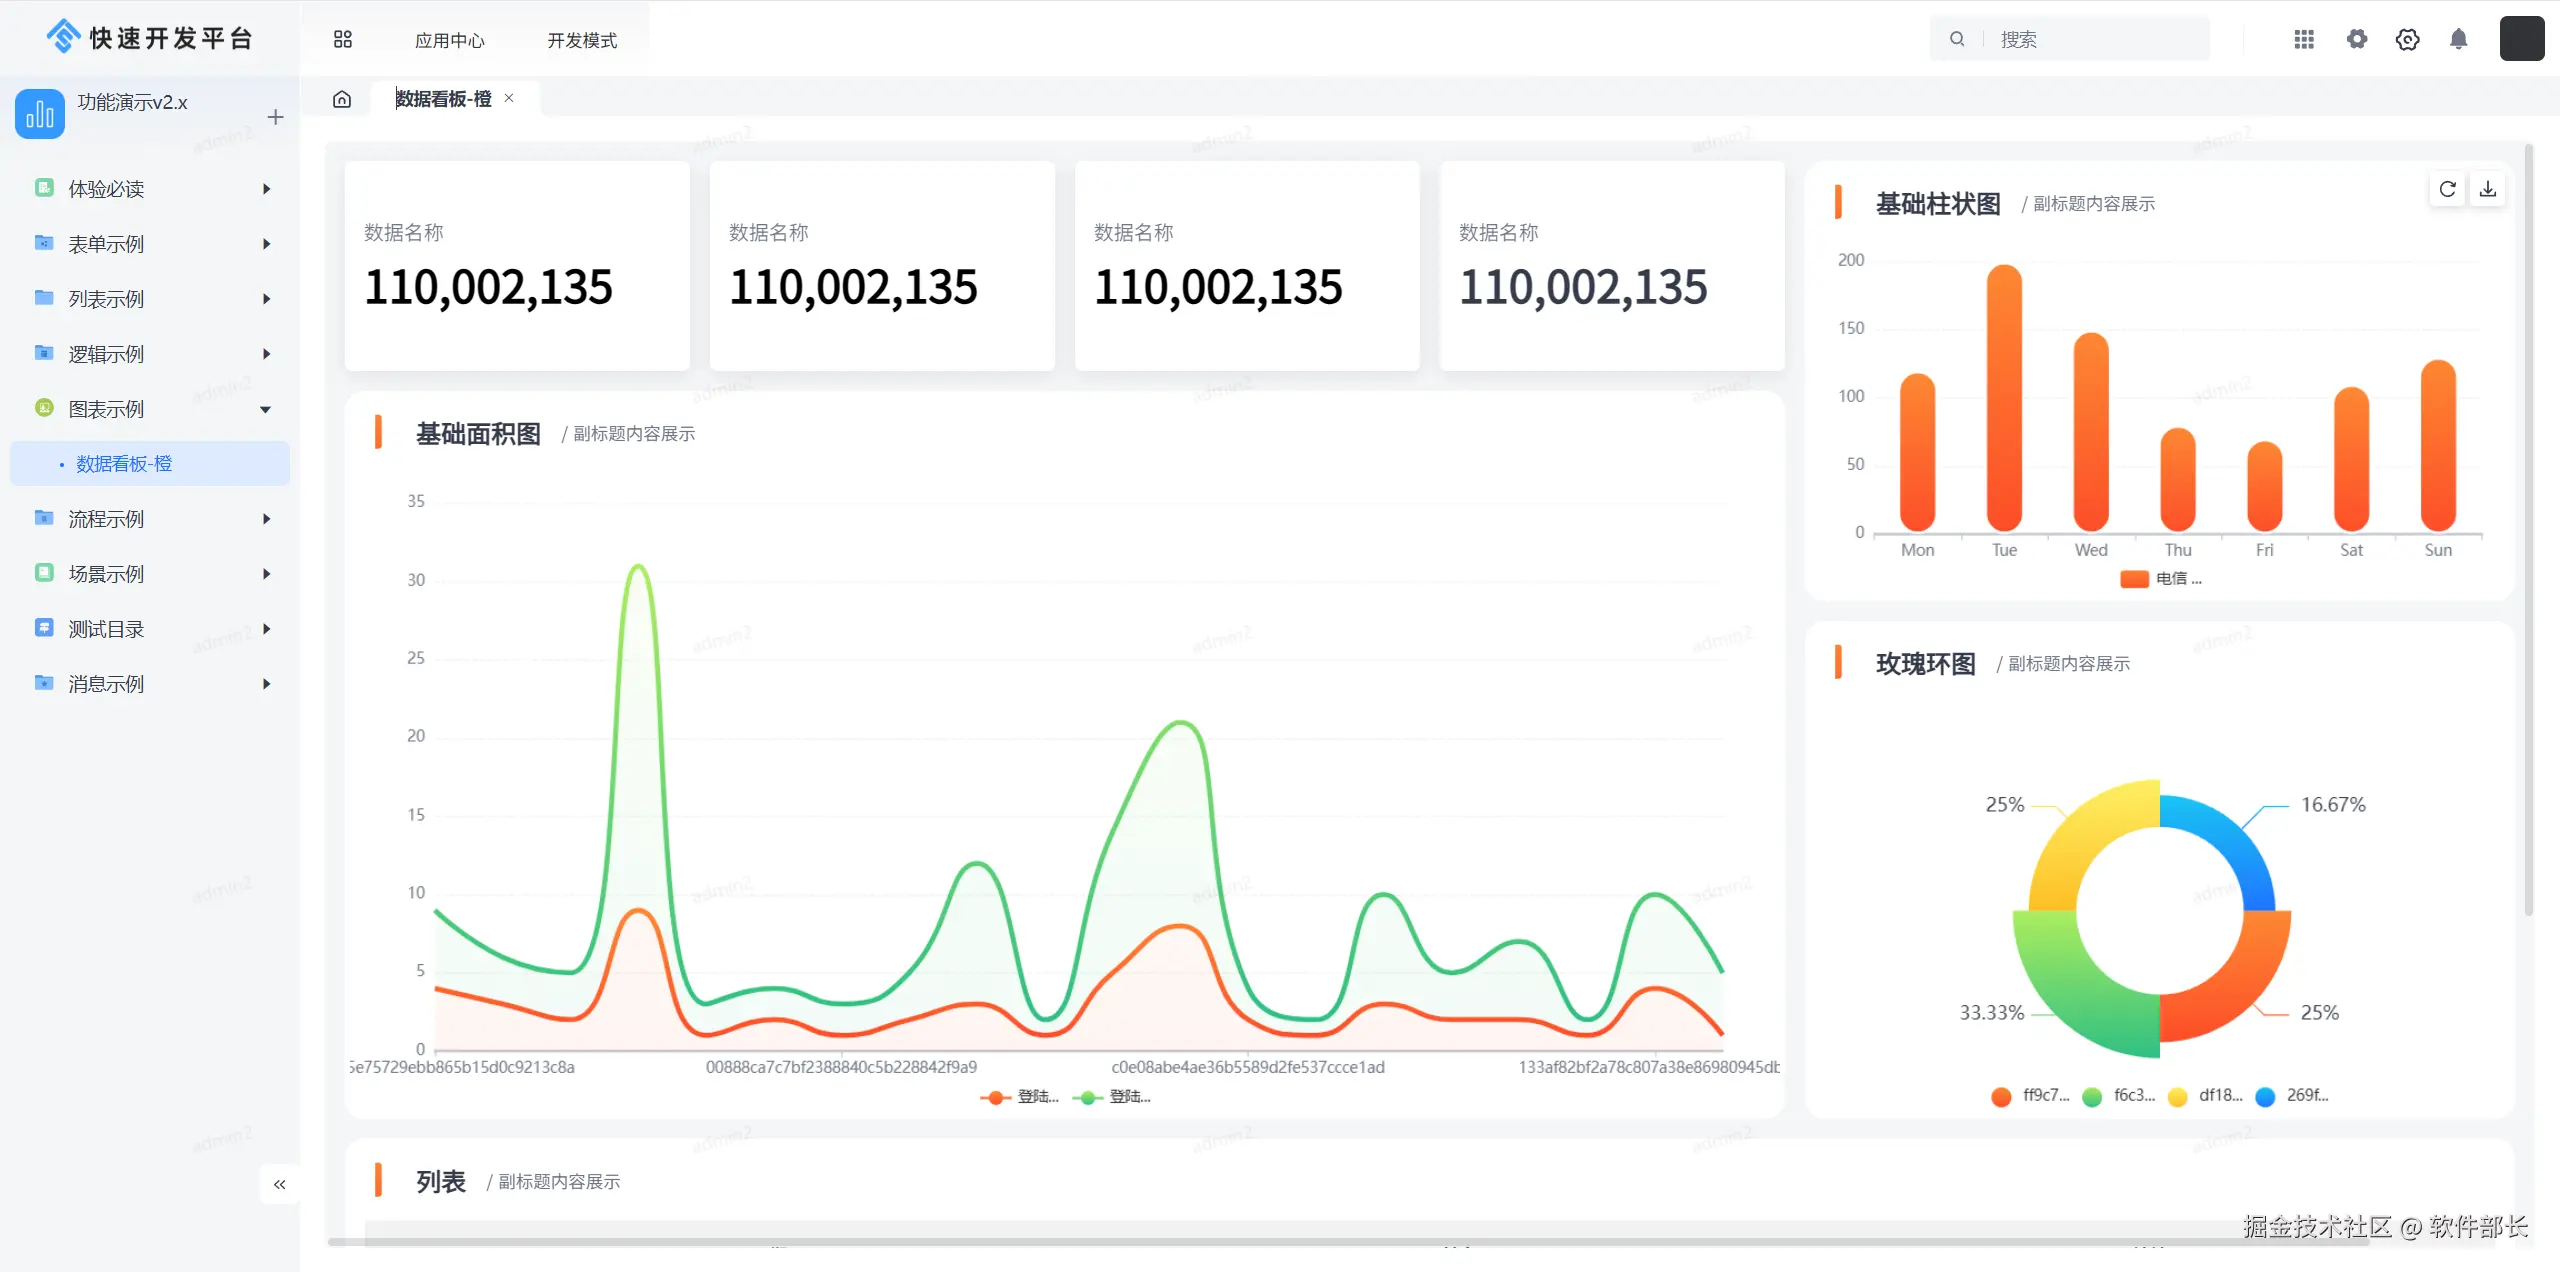Click the notification bell icon
Image resolution: width=2560 pixels, height=1272 pixels.
2458,39
